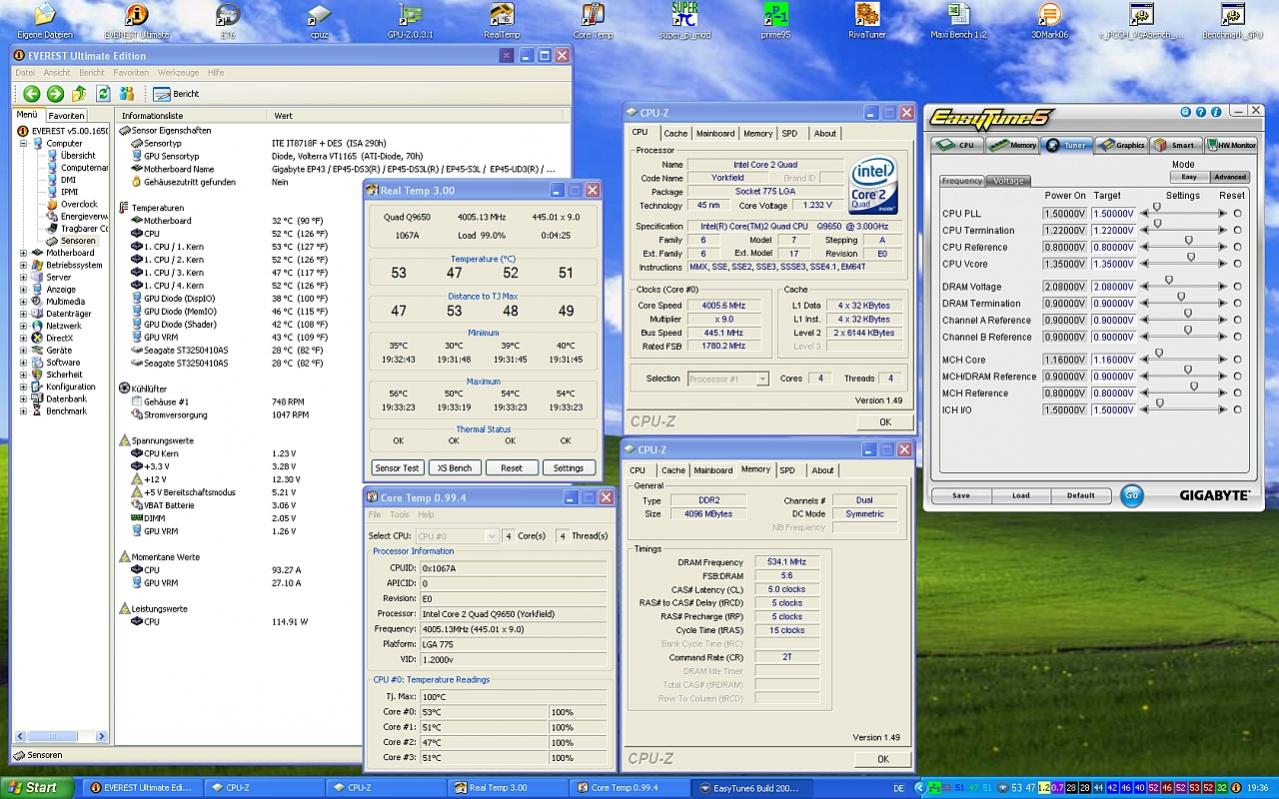Open the Maxi Bench desktop shortcut
The width and height of the screenshot is (1279, 799).
[958, 20]
